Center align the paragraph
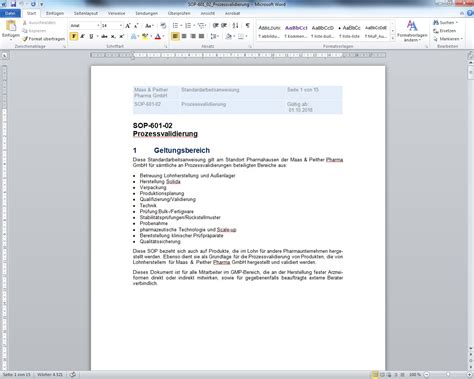This screenshot has width=474, height=379. pos(184,36)
